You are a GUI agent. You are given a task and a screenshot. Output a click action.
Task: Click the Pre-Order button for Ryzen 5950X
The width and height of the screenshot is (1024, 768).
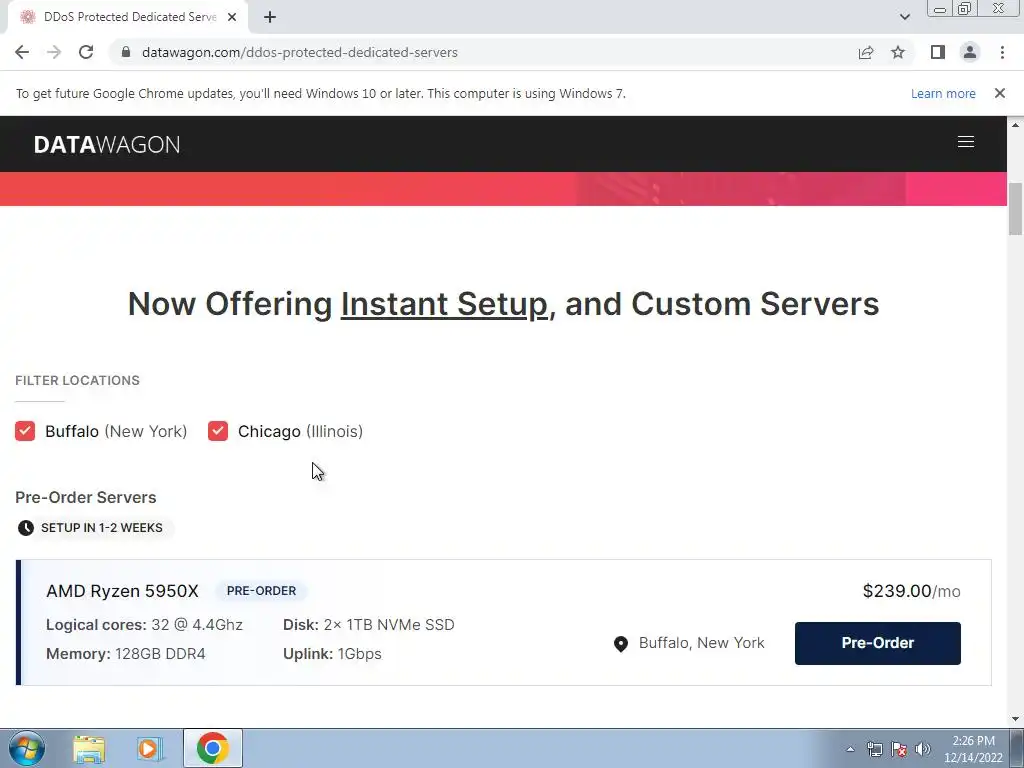(878, 643)
